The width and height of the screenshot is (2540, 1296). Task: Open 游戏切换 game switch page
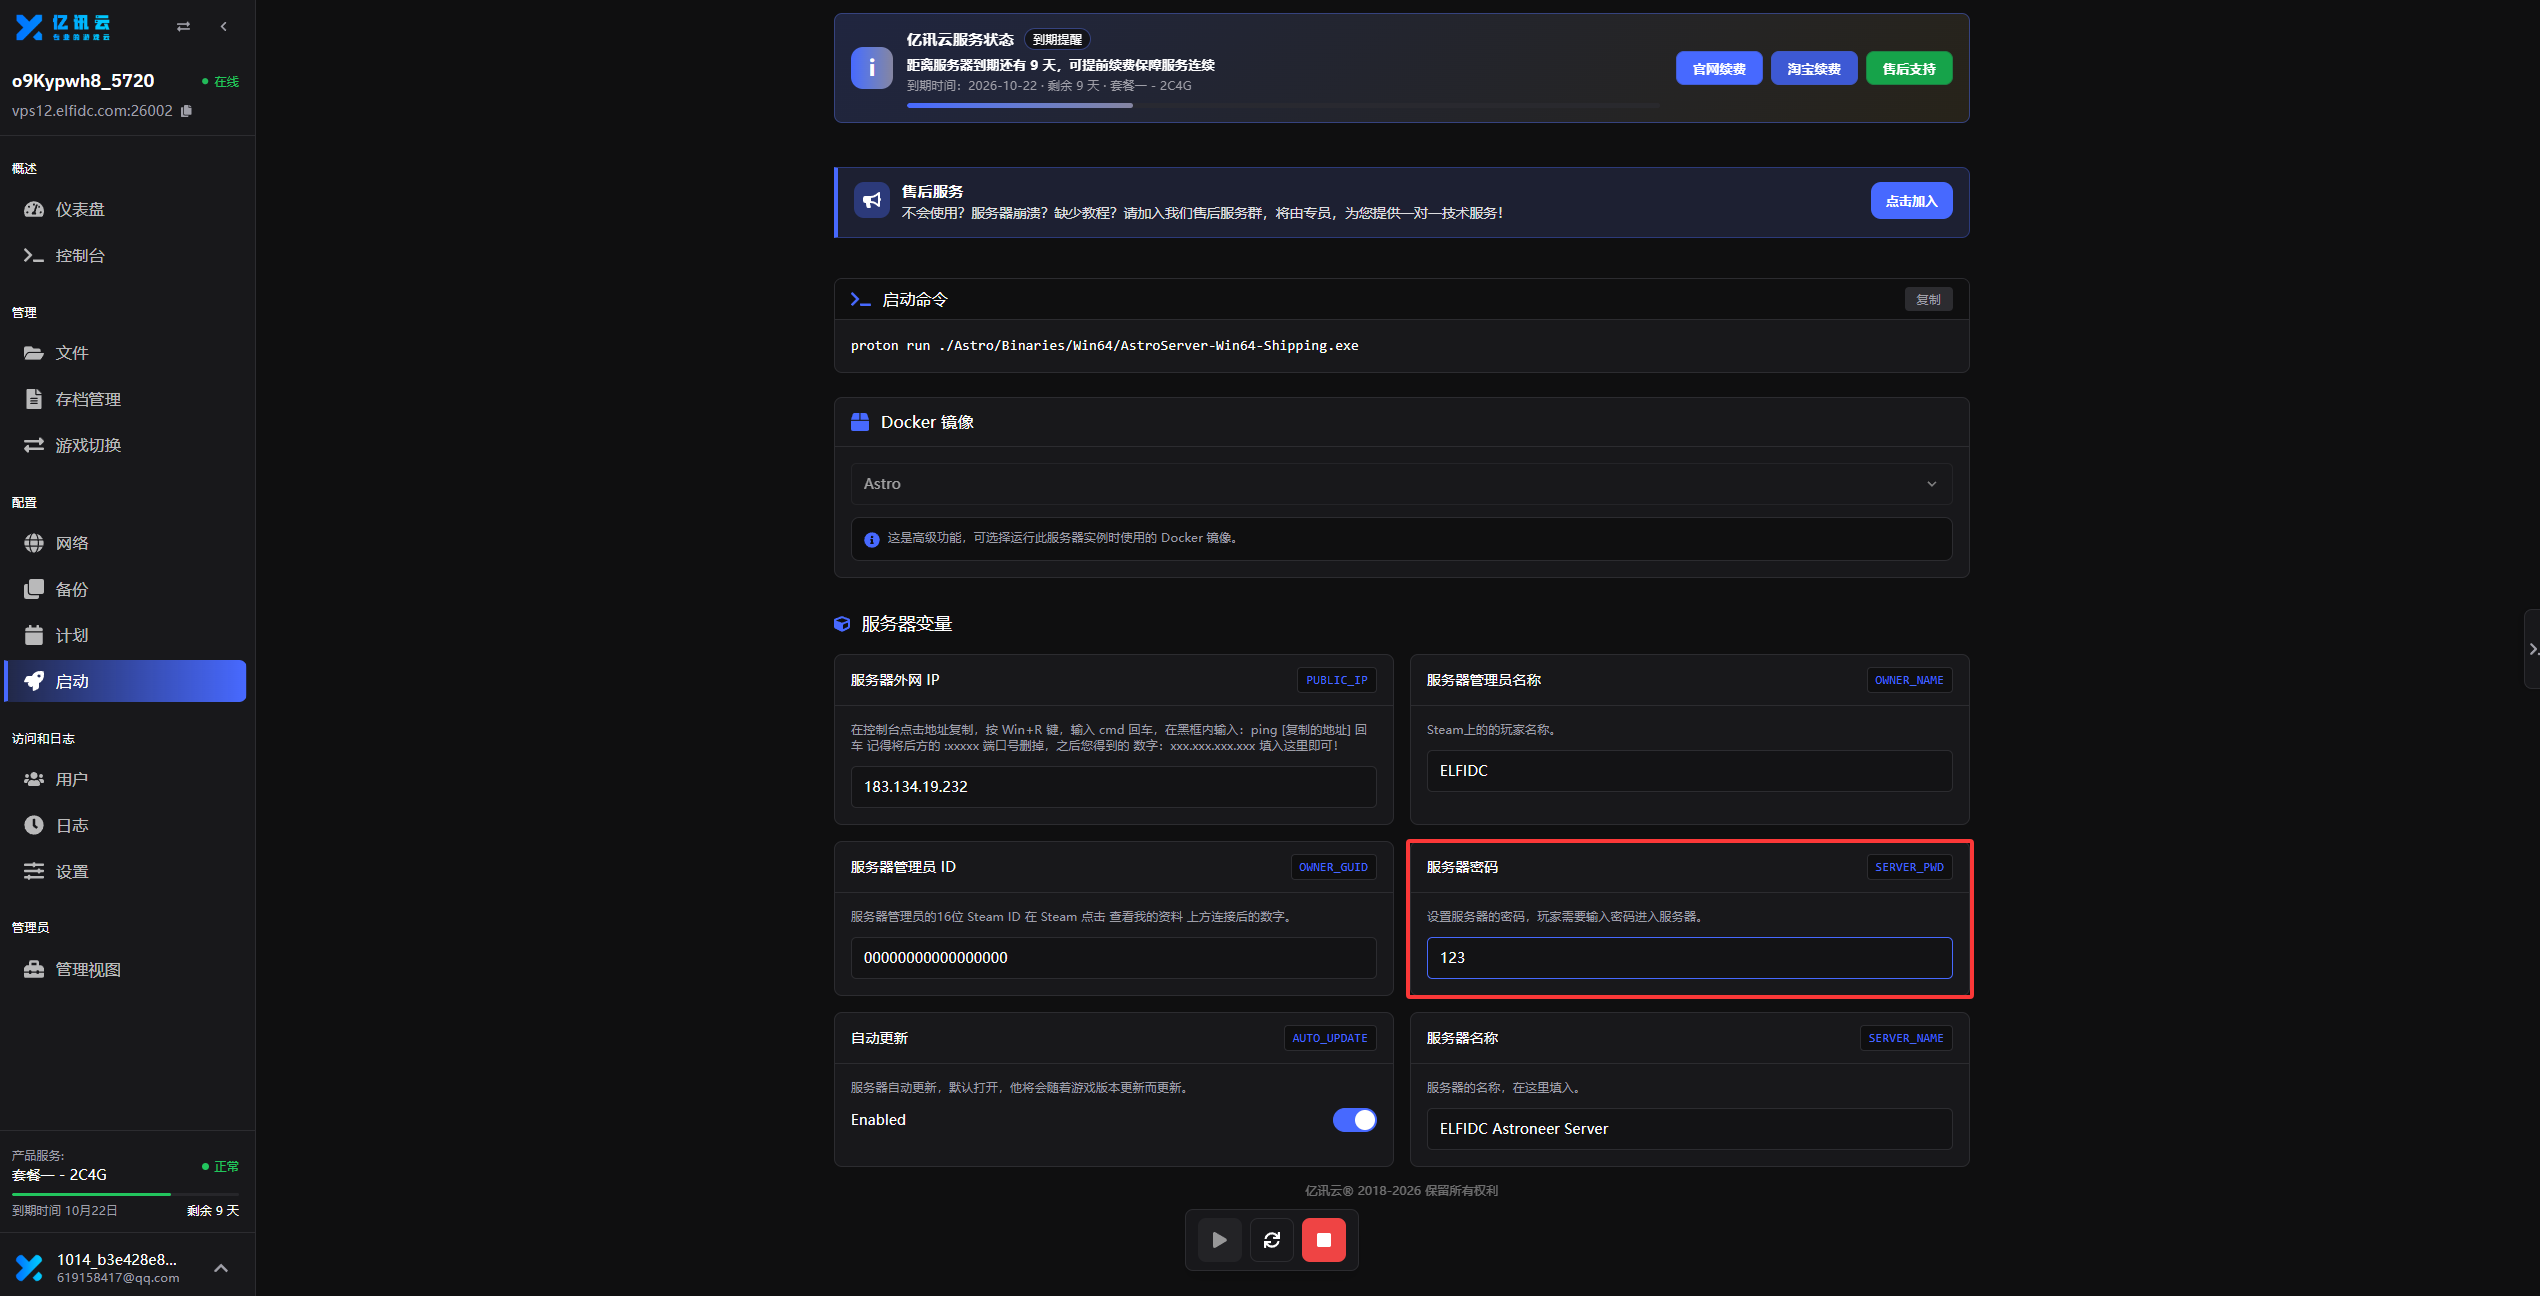pyautogui.click(x=125, y=445)
